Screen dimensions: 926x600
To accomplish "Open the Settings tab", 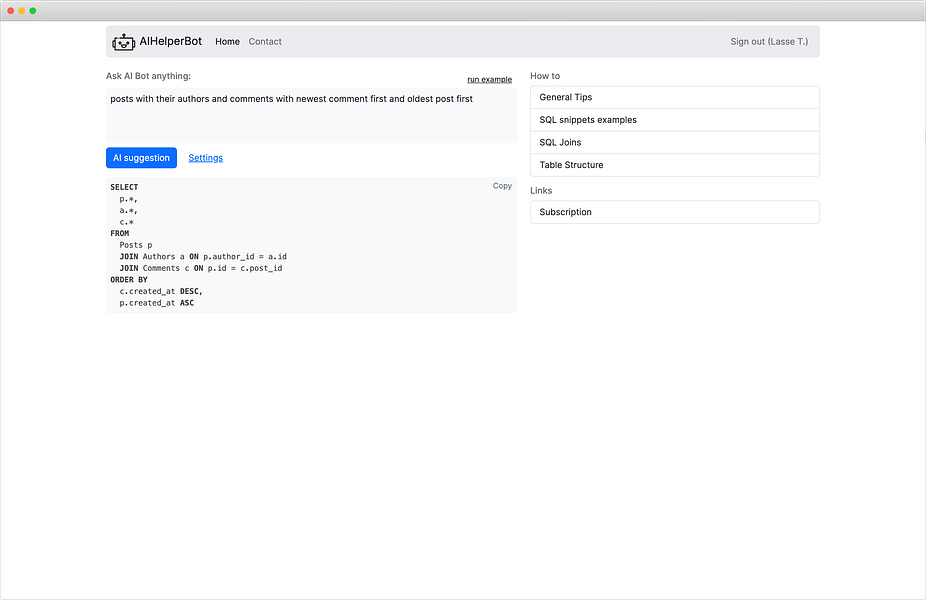I will coord(205,157).
